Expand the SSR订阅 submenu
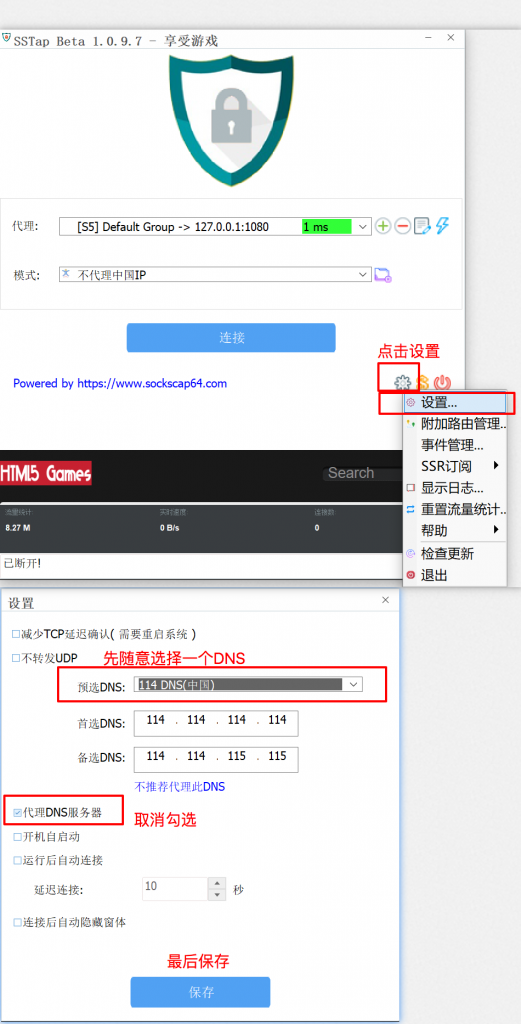The image size is (521, 1024). [456, 466]
